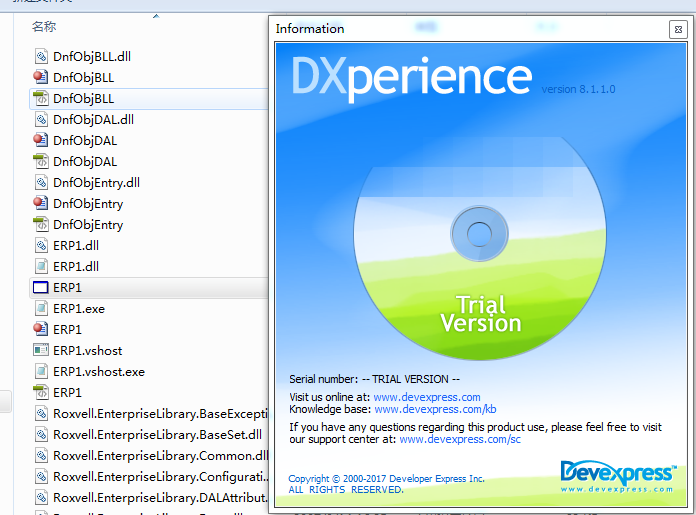Click the sort arrow above 名称 column
Screen dimensions: 696x515
pyautogui.click(x=156, y=16)
